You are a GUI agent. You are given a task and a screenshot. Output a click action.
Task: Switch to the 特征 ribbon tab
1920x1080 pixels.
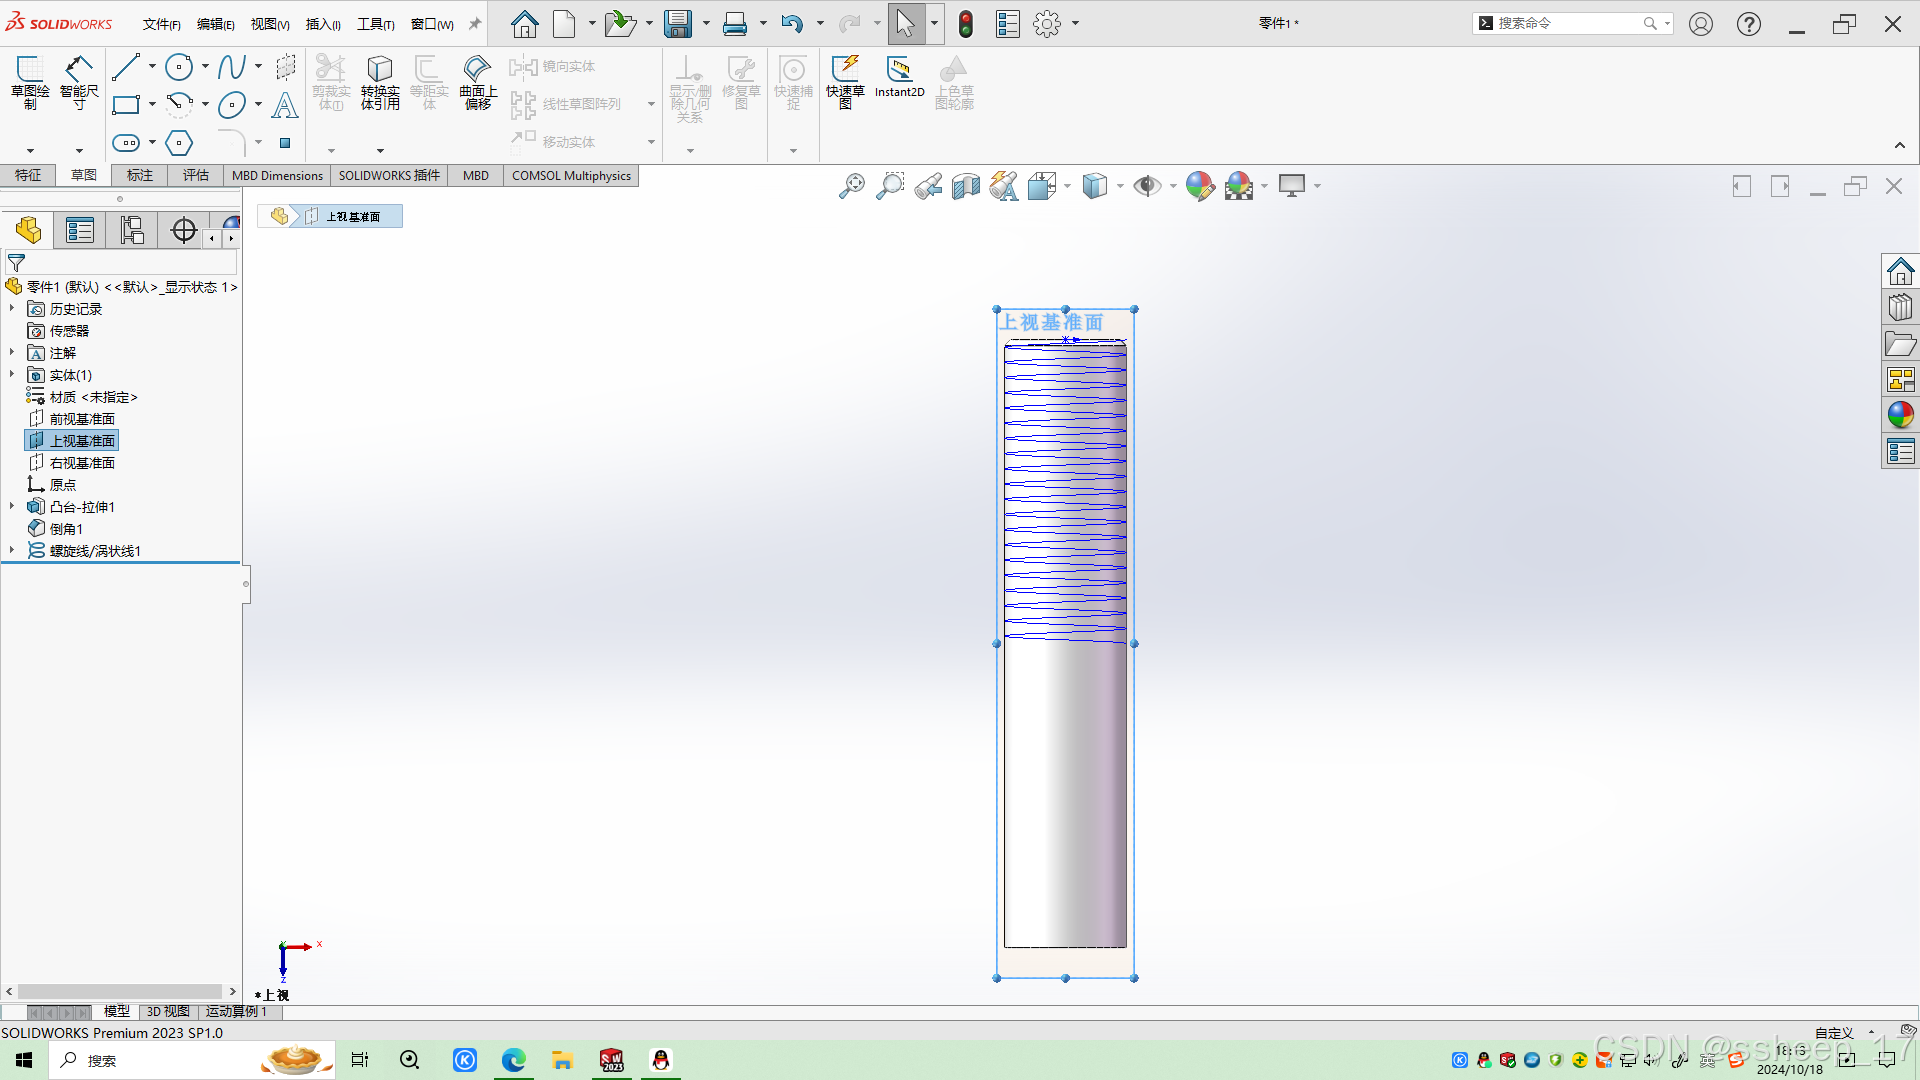coord(28,175)
